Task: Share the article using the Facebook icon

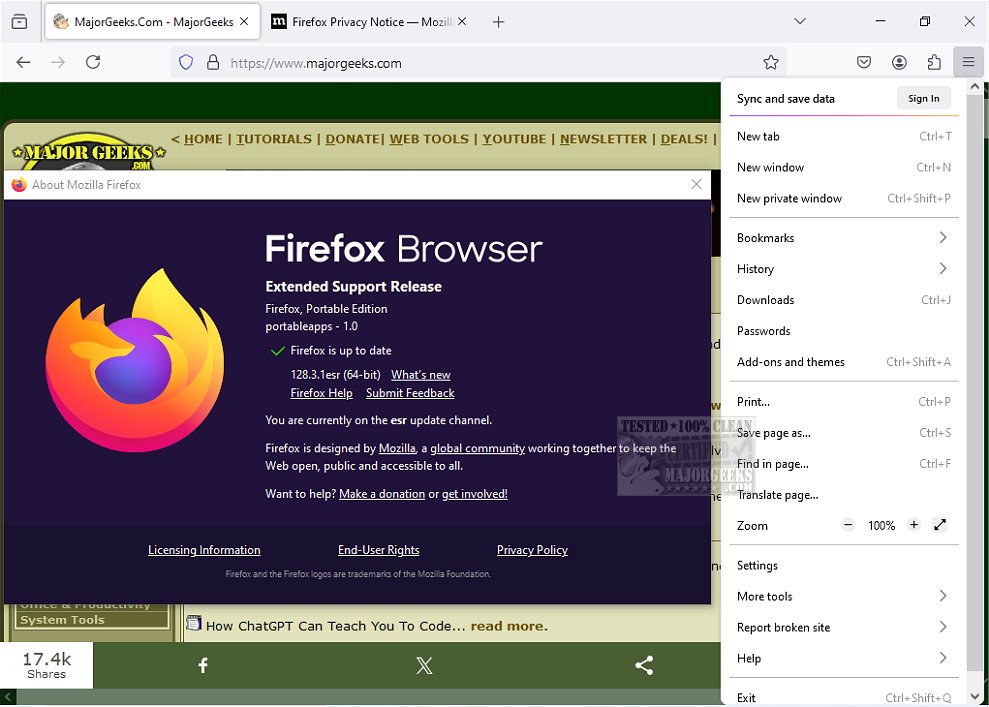Action: click(x=203, y=664)
